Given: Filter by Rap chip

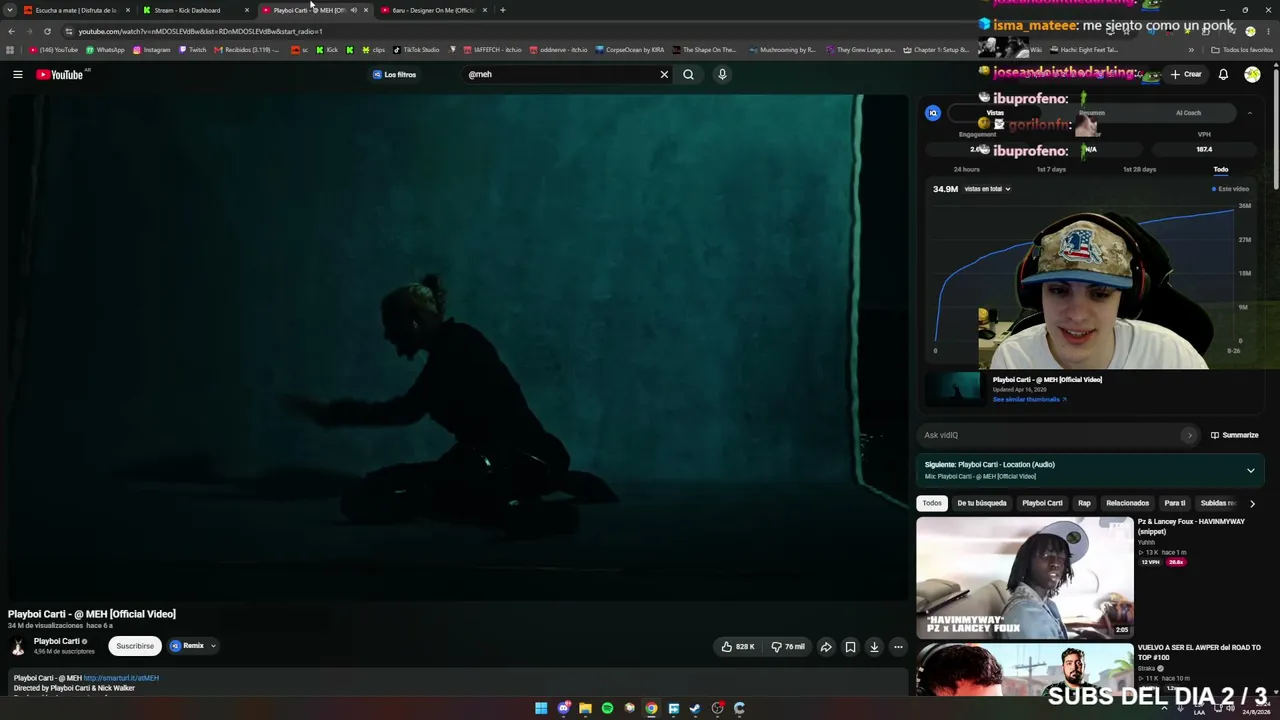Looking at the screenshot, I should tap(1084, 503).
